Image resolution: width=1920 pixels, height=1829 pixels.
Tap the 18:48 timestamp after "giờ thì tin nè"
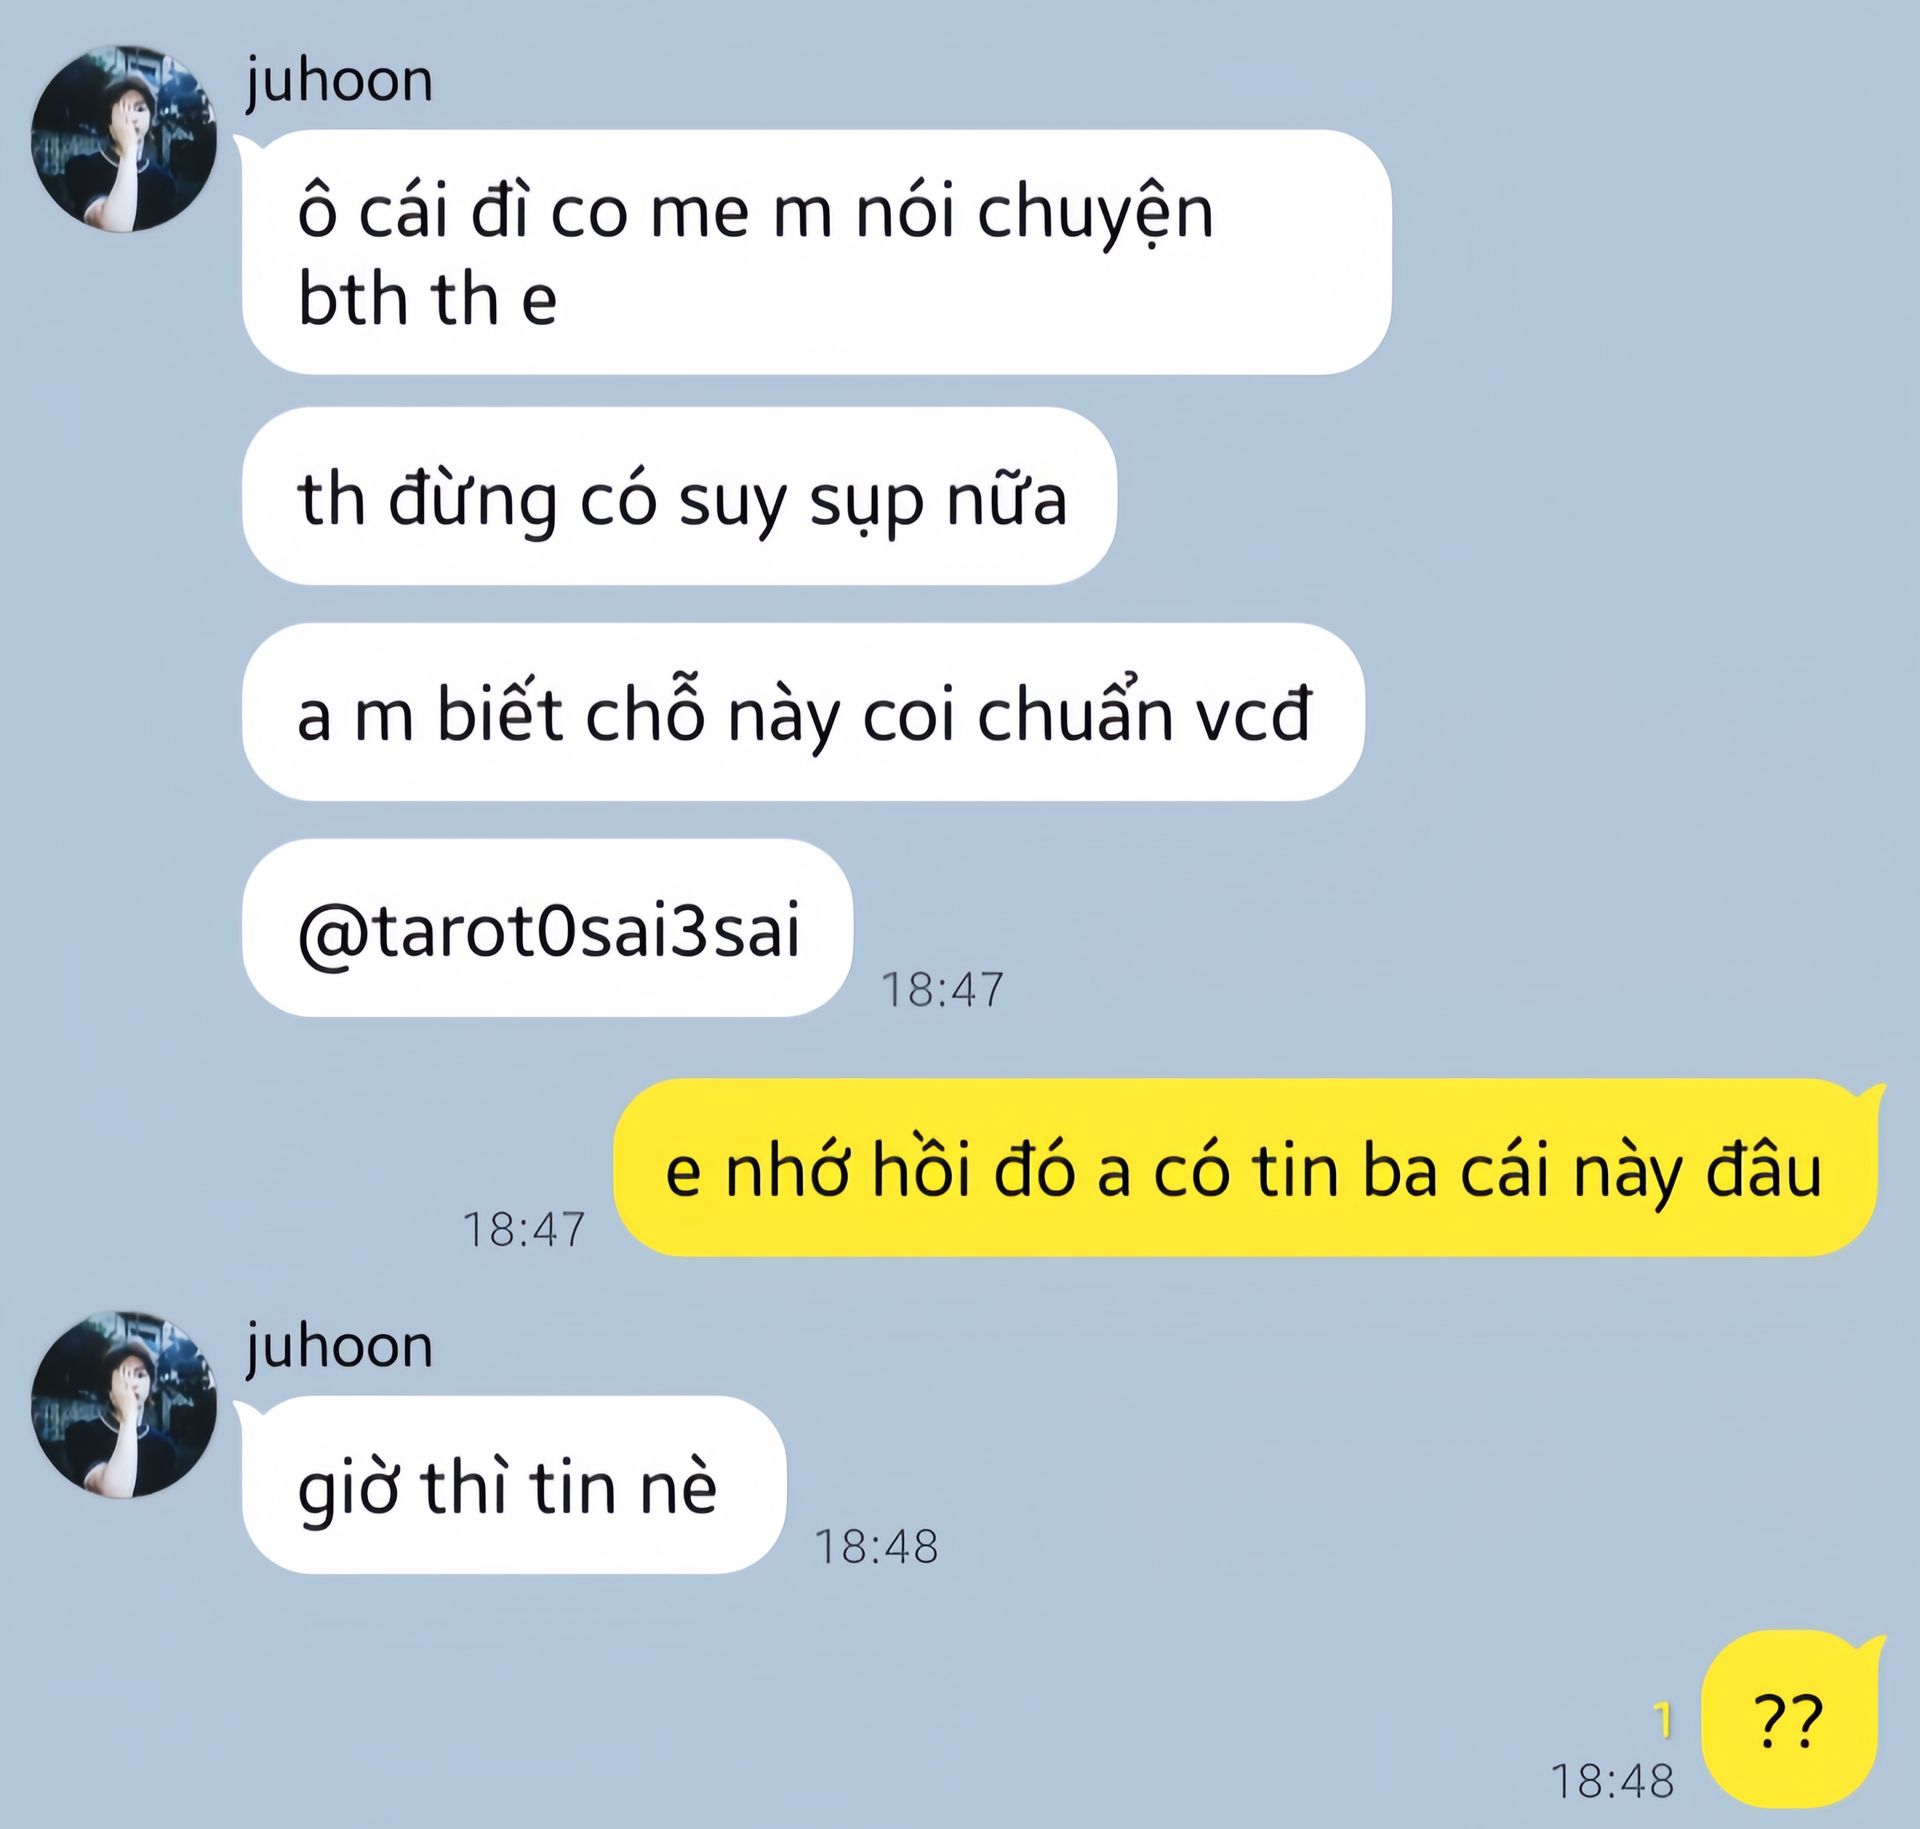[877, 1546]
